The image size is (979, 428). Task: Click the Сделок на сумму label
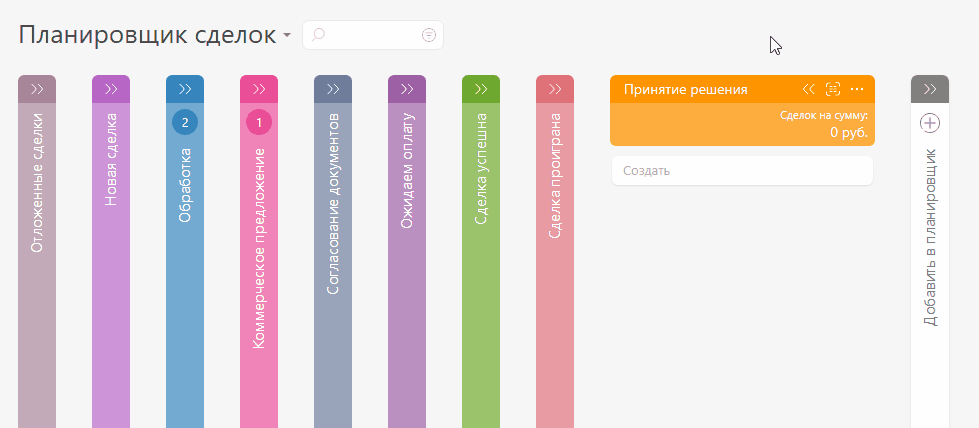click(x=824, y=115)
